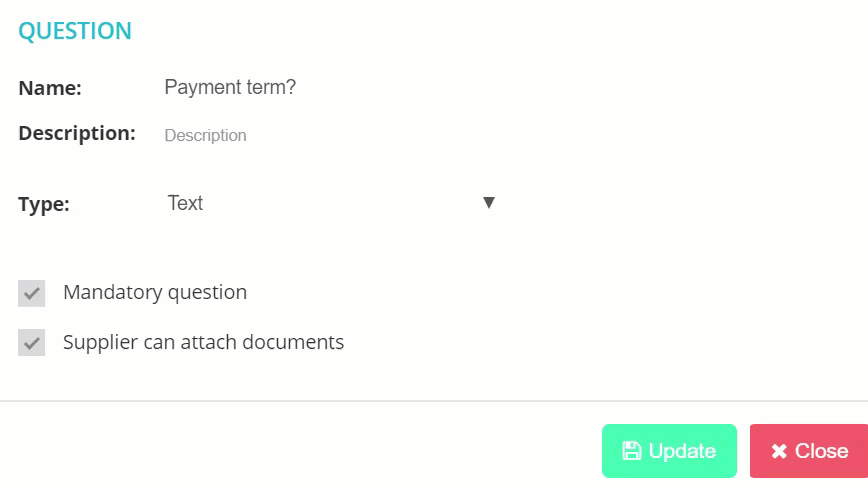Click the 'Description:' field label

tap(77, 133)
